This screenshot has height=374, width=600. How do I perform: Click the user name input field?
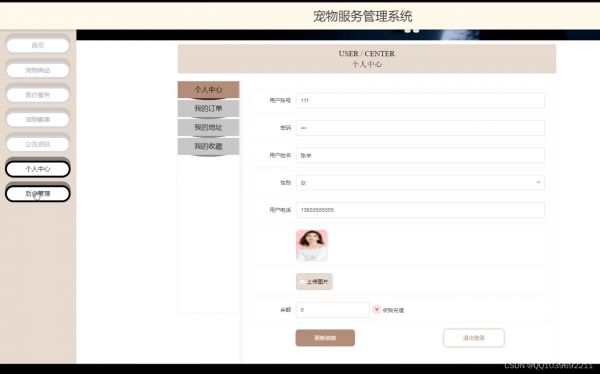pos(420,155)
